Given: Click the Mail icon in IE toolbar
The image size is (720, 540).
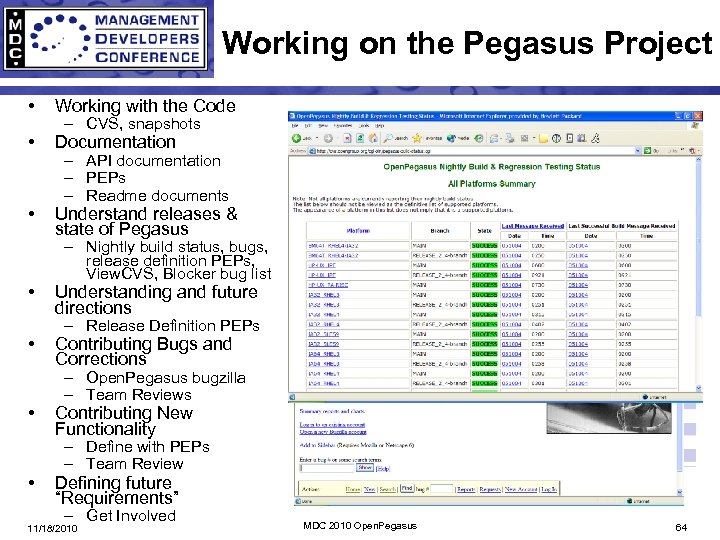Looking at the screenshot, I should coord(494,138).
